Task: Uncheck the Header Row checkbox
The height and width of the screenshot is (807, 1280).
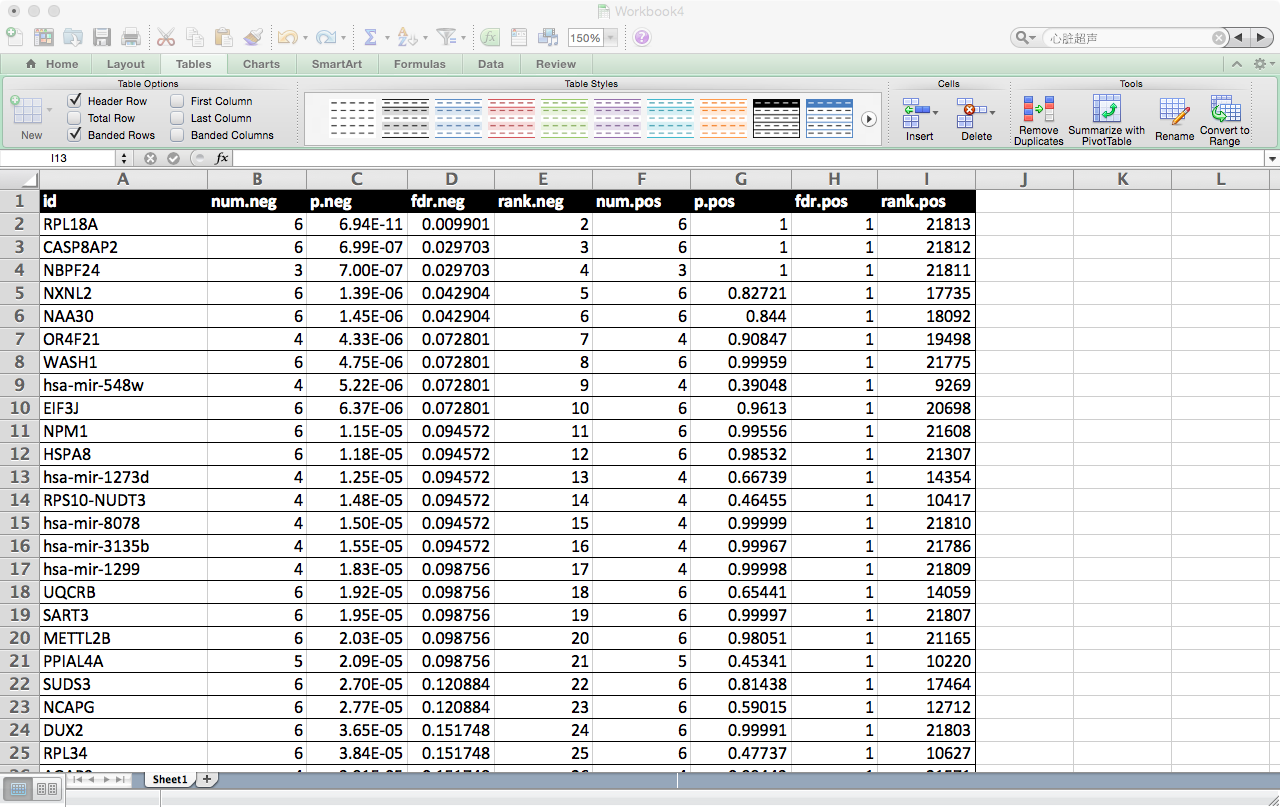Action: (74, 101)
